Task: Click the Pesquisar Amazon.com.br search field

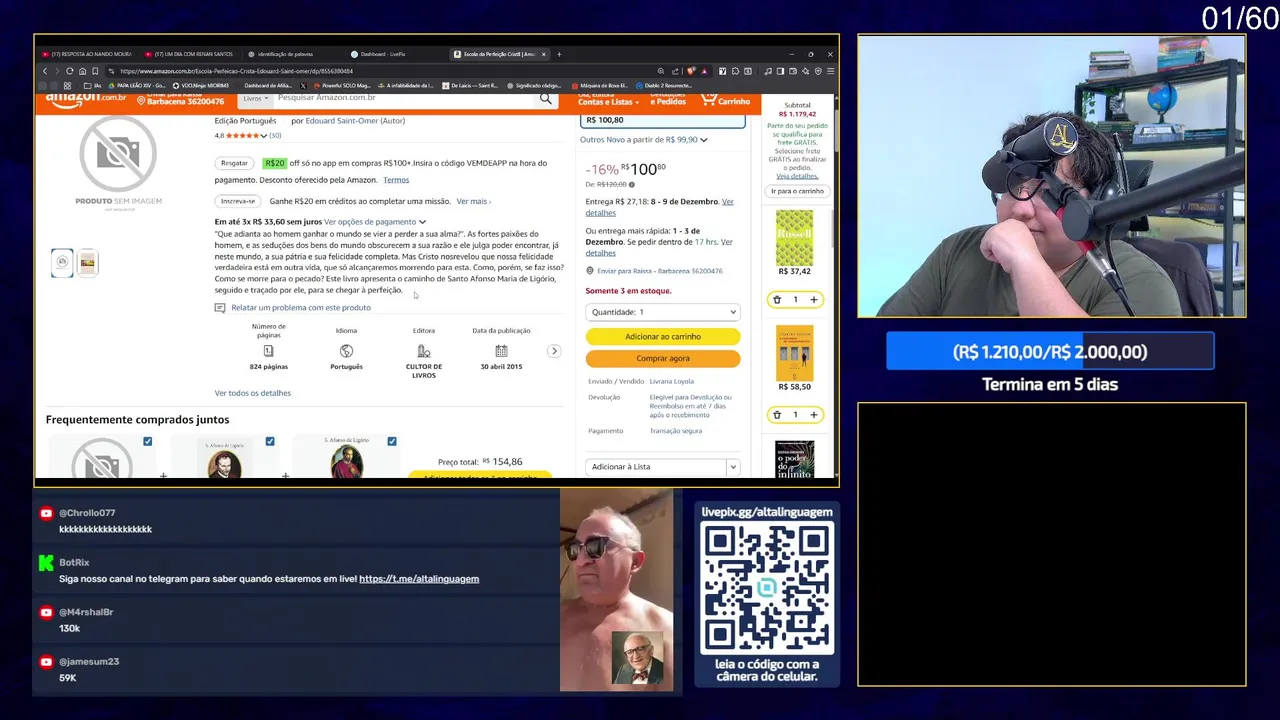Action: (404, 98)
